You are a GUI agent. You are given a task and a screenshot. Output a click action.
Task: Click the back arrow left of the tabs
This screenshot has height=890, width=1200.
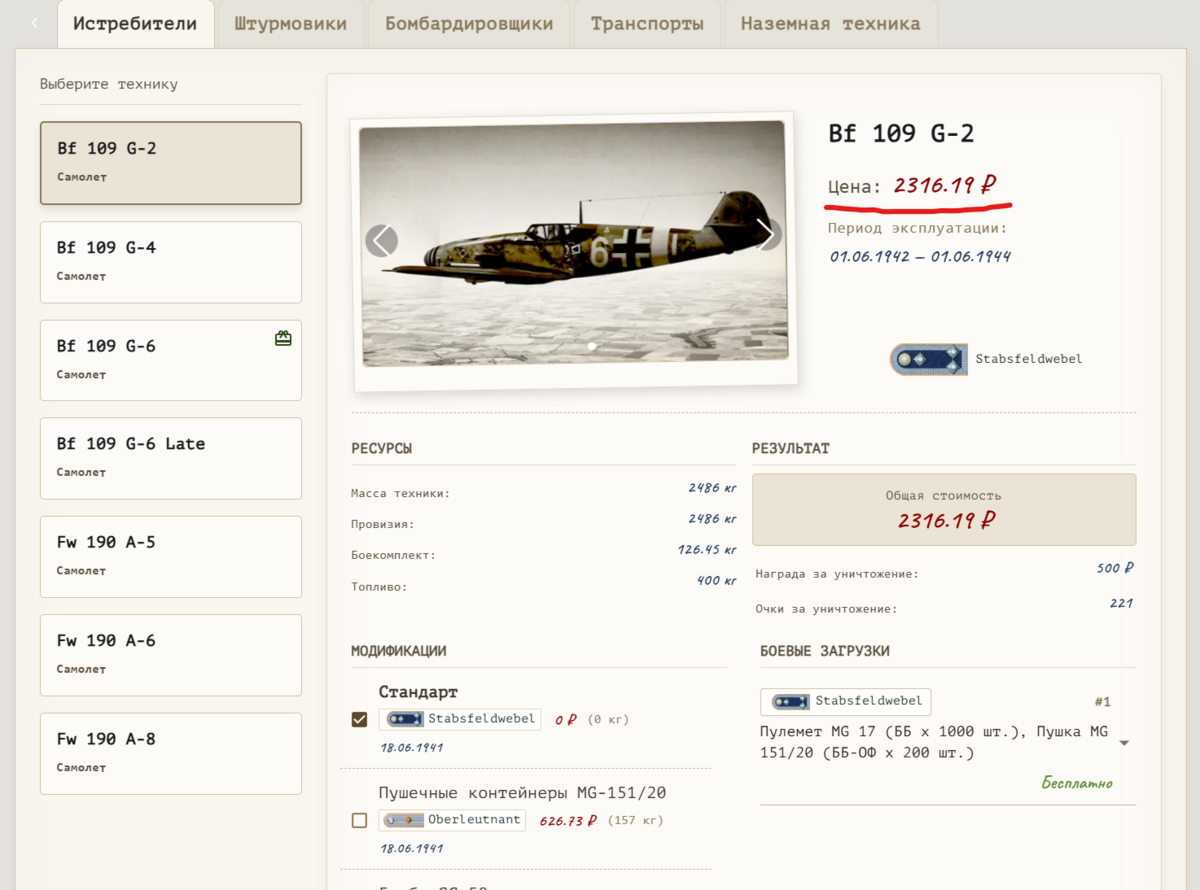coord(35,23)
